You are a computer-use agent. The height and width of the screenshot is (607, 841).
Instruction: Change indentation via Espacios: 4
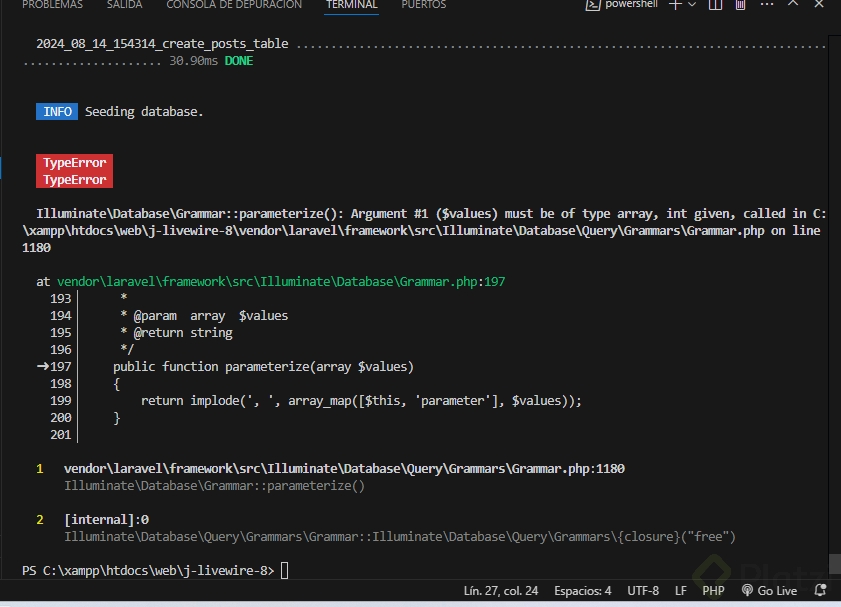tap(582, 591)
